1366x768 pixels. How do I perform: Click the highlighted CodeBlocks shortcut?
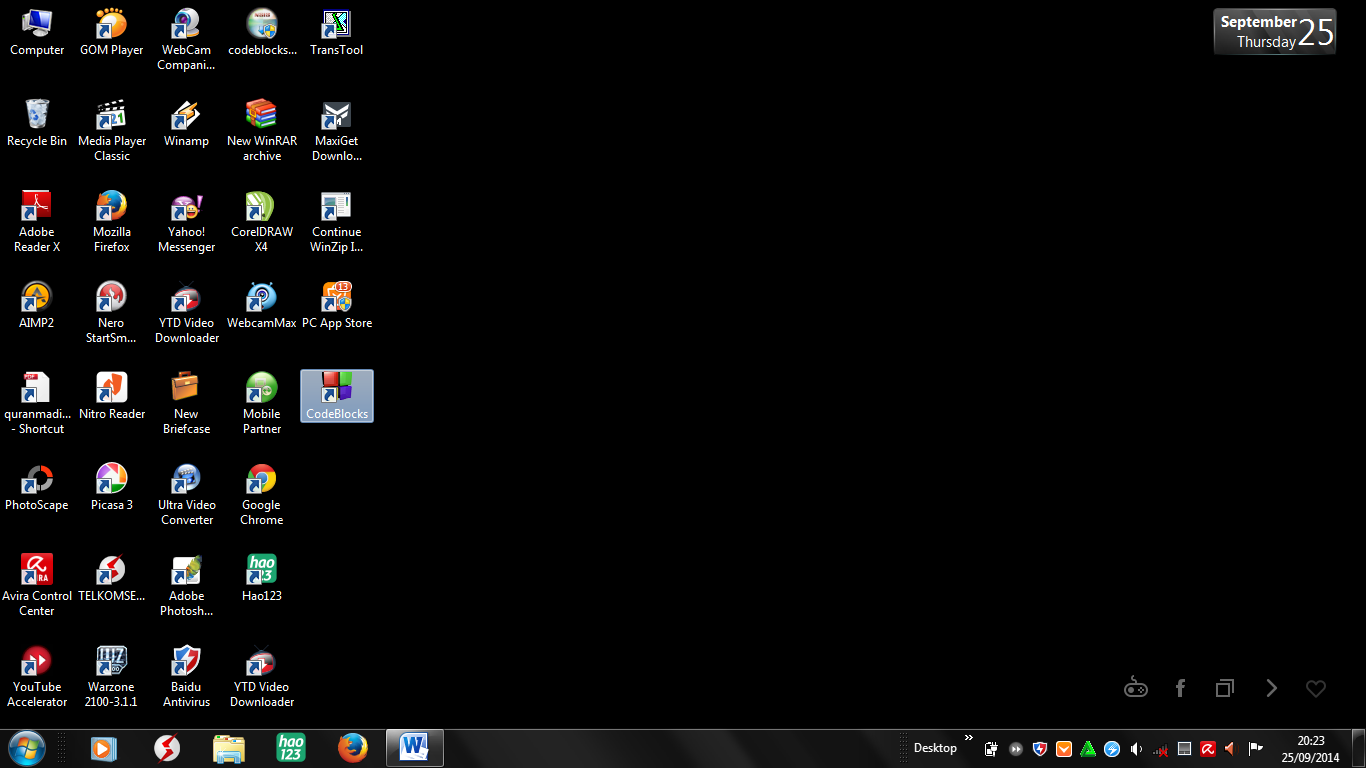(x=337, y=396)
